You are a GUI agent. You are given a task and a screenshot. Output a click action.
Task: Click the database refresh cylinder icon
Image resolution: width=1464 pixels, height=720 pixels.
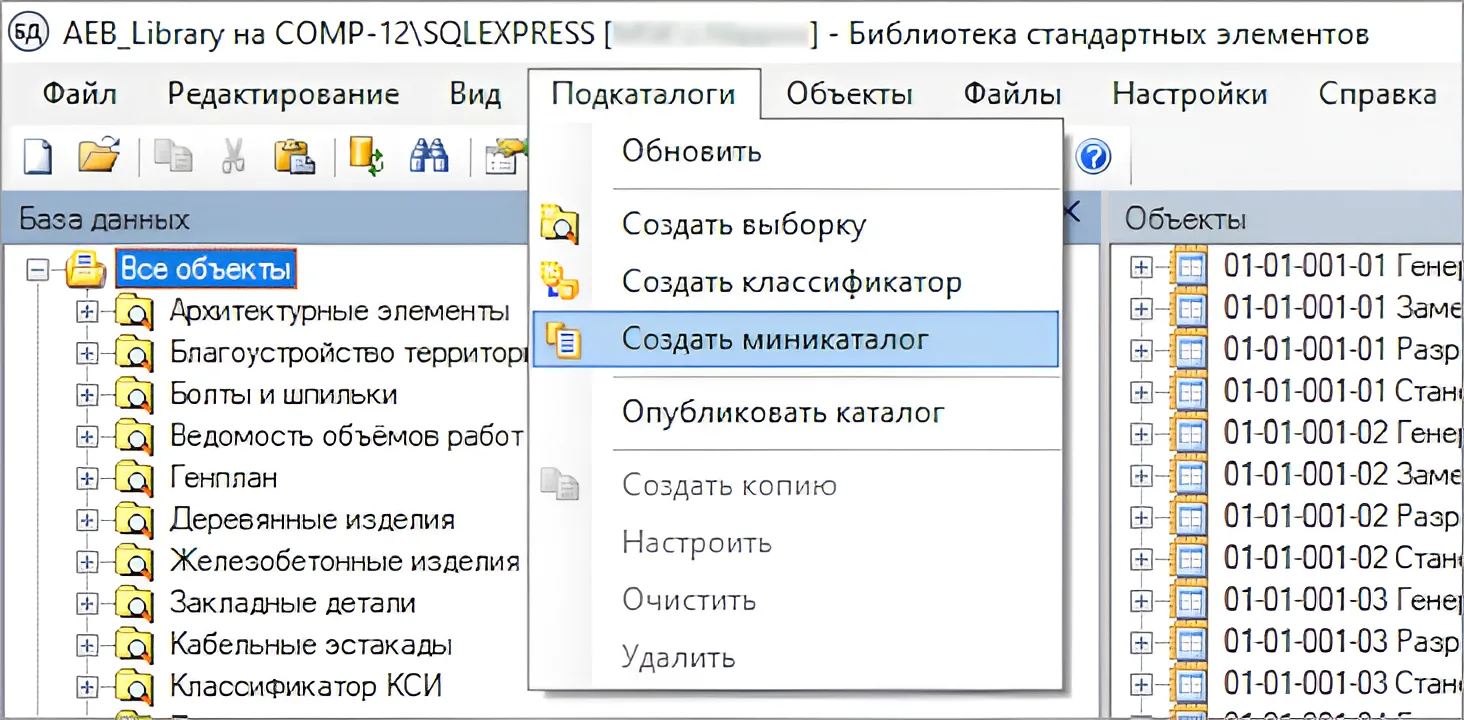[365, 157]
